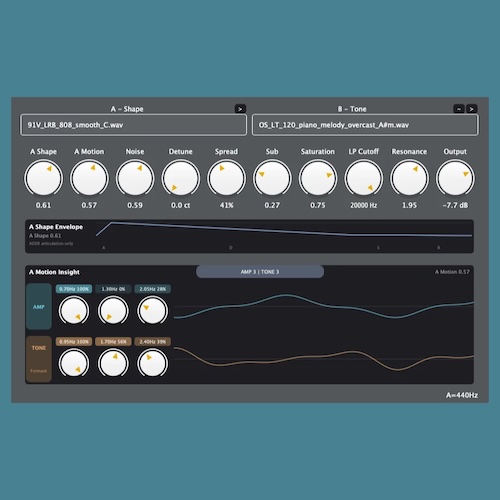Toggle the TONE Formant lane button
This screenshot has height=500, width=500.
point(39,359)
